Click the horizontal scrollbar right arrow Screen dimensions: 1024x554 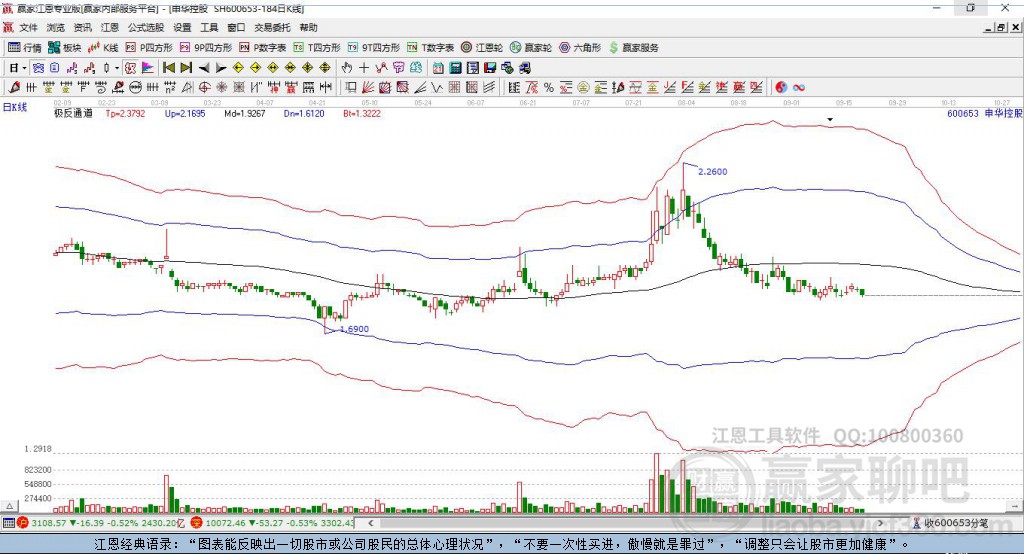[x=880, y=523]
